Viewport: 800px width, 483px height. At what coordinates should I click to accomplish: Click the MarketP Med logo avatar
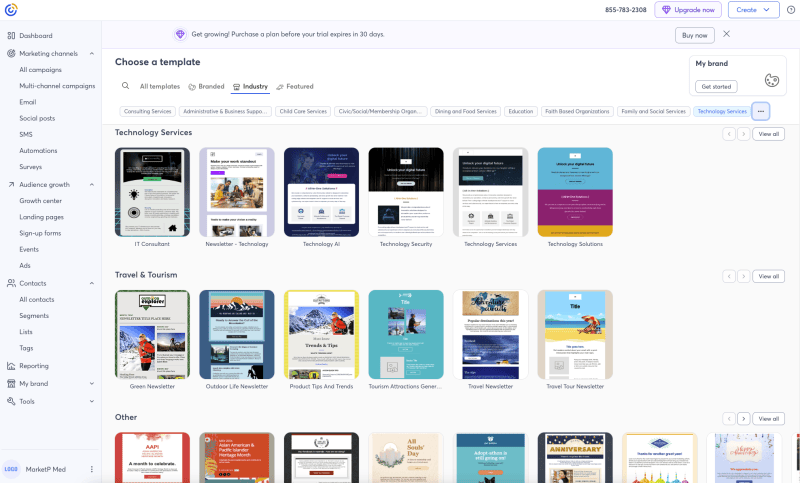click(11, 469)
